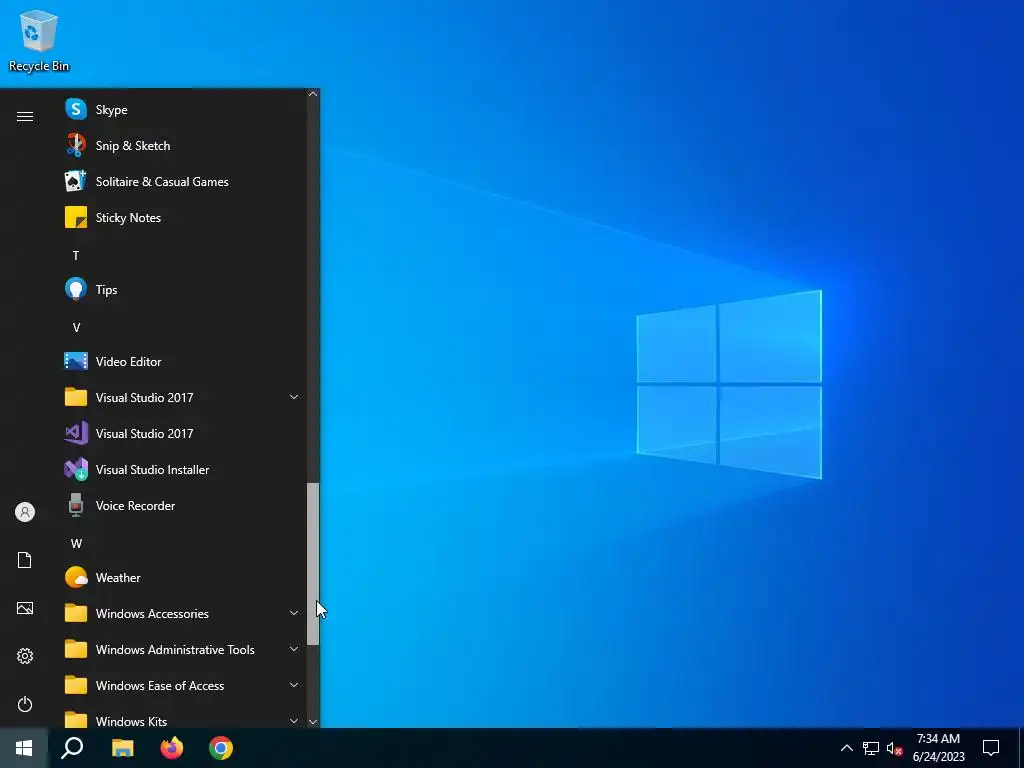Open Action Center notifications
Viewport: 1024px width, 768px height.
point(991,748)
